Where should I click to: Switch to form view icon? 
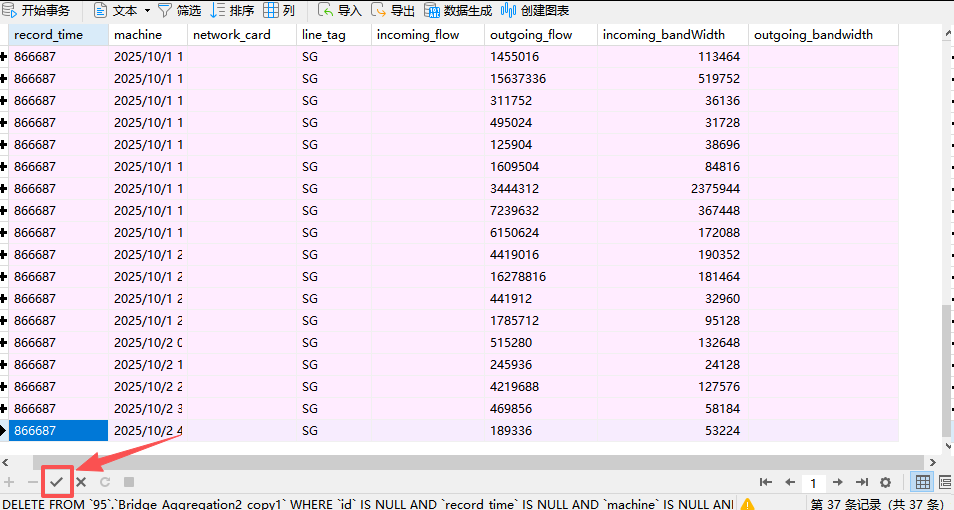coord(945,482)
